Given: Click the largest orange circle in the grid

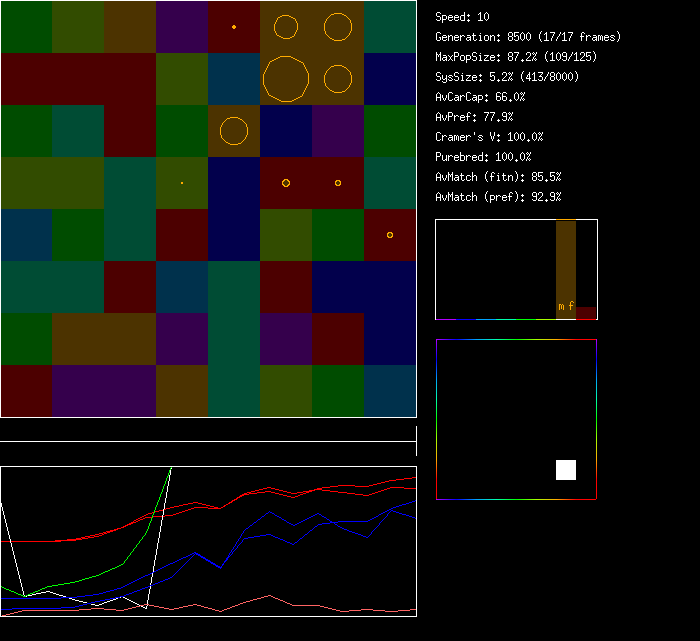Looking at the screenshot, I should (x=286, y=78).
